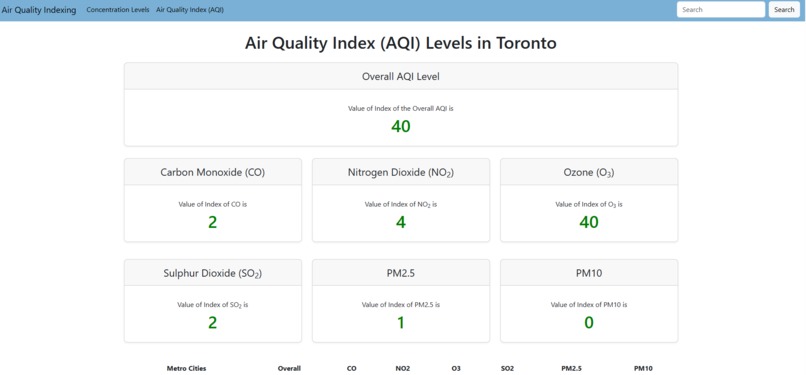
Task: Click the PM10 index value 0
Action: [x=589, y=323]
